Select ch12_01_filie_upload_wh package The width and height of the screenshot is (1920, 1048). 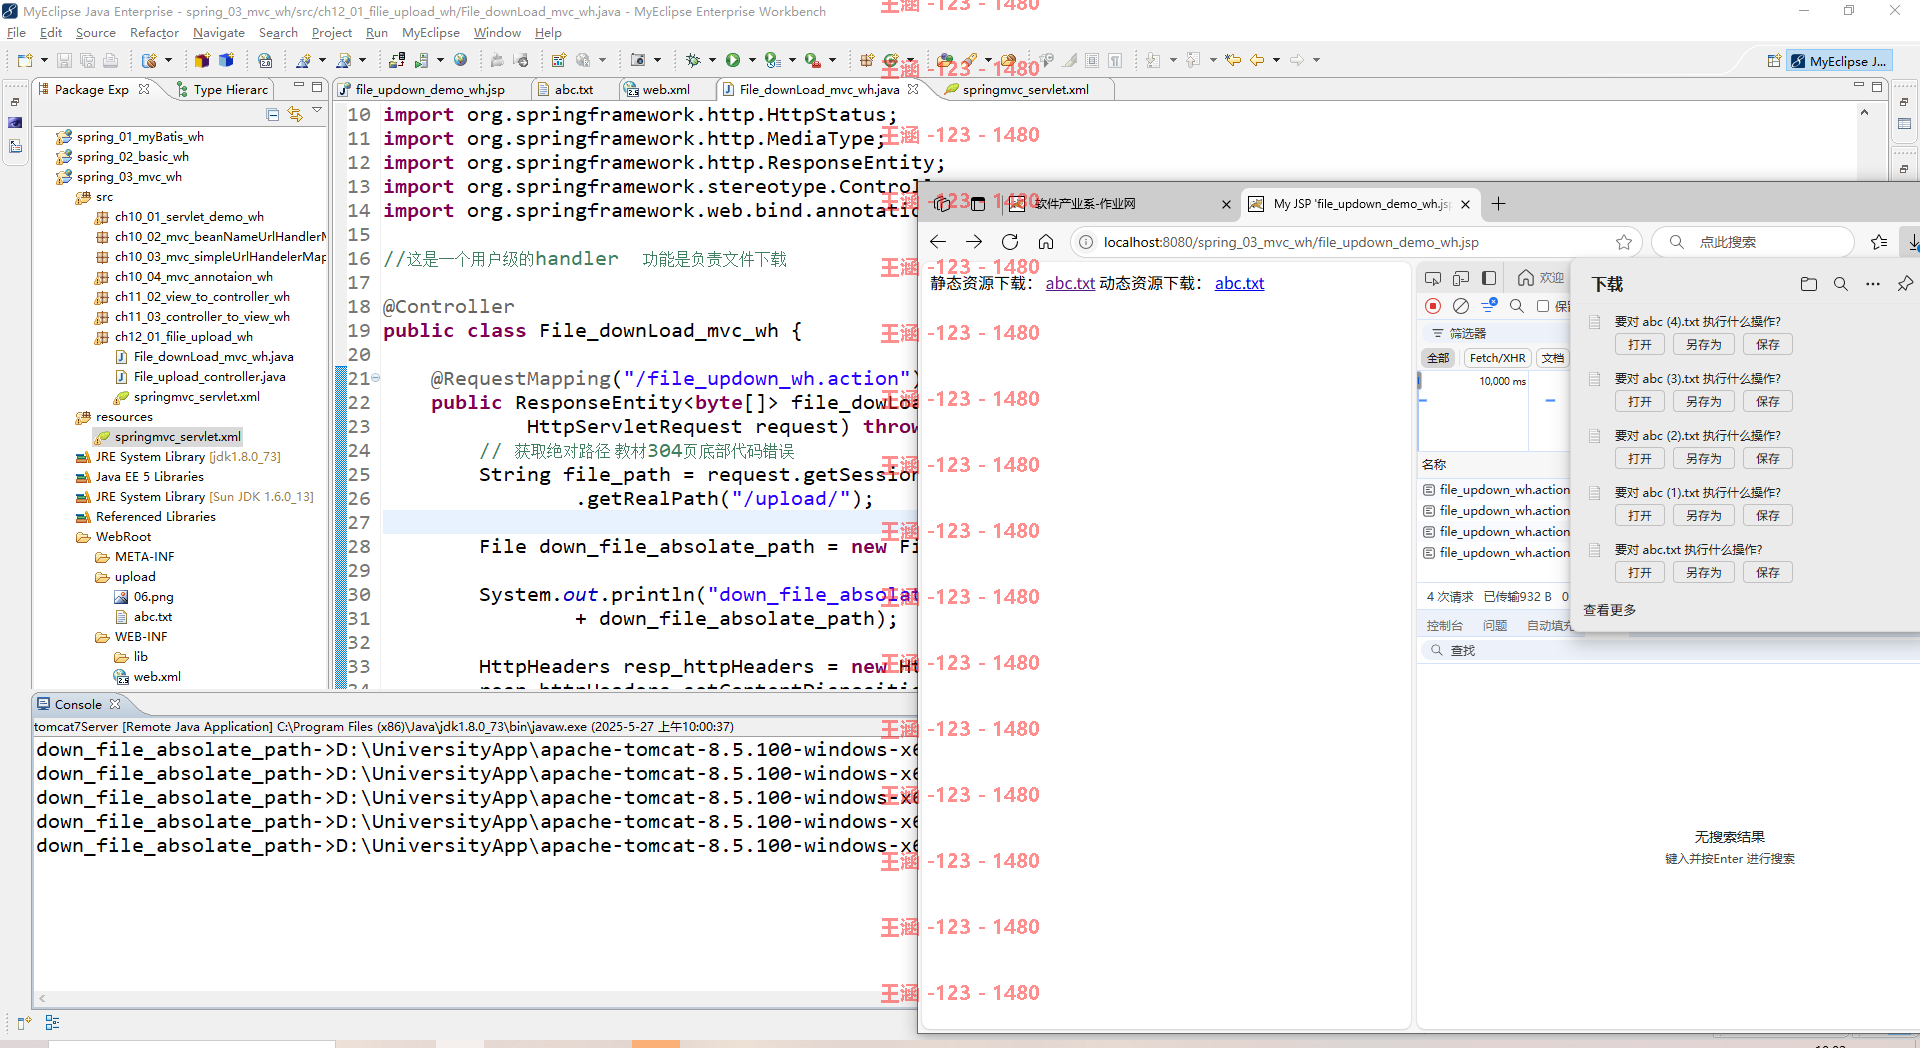[183, 337]
